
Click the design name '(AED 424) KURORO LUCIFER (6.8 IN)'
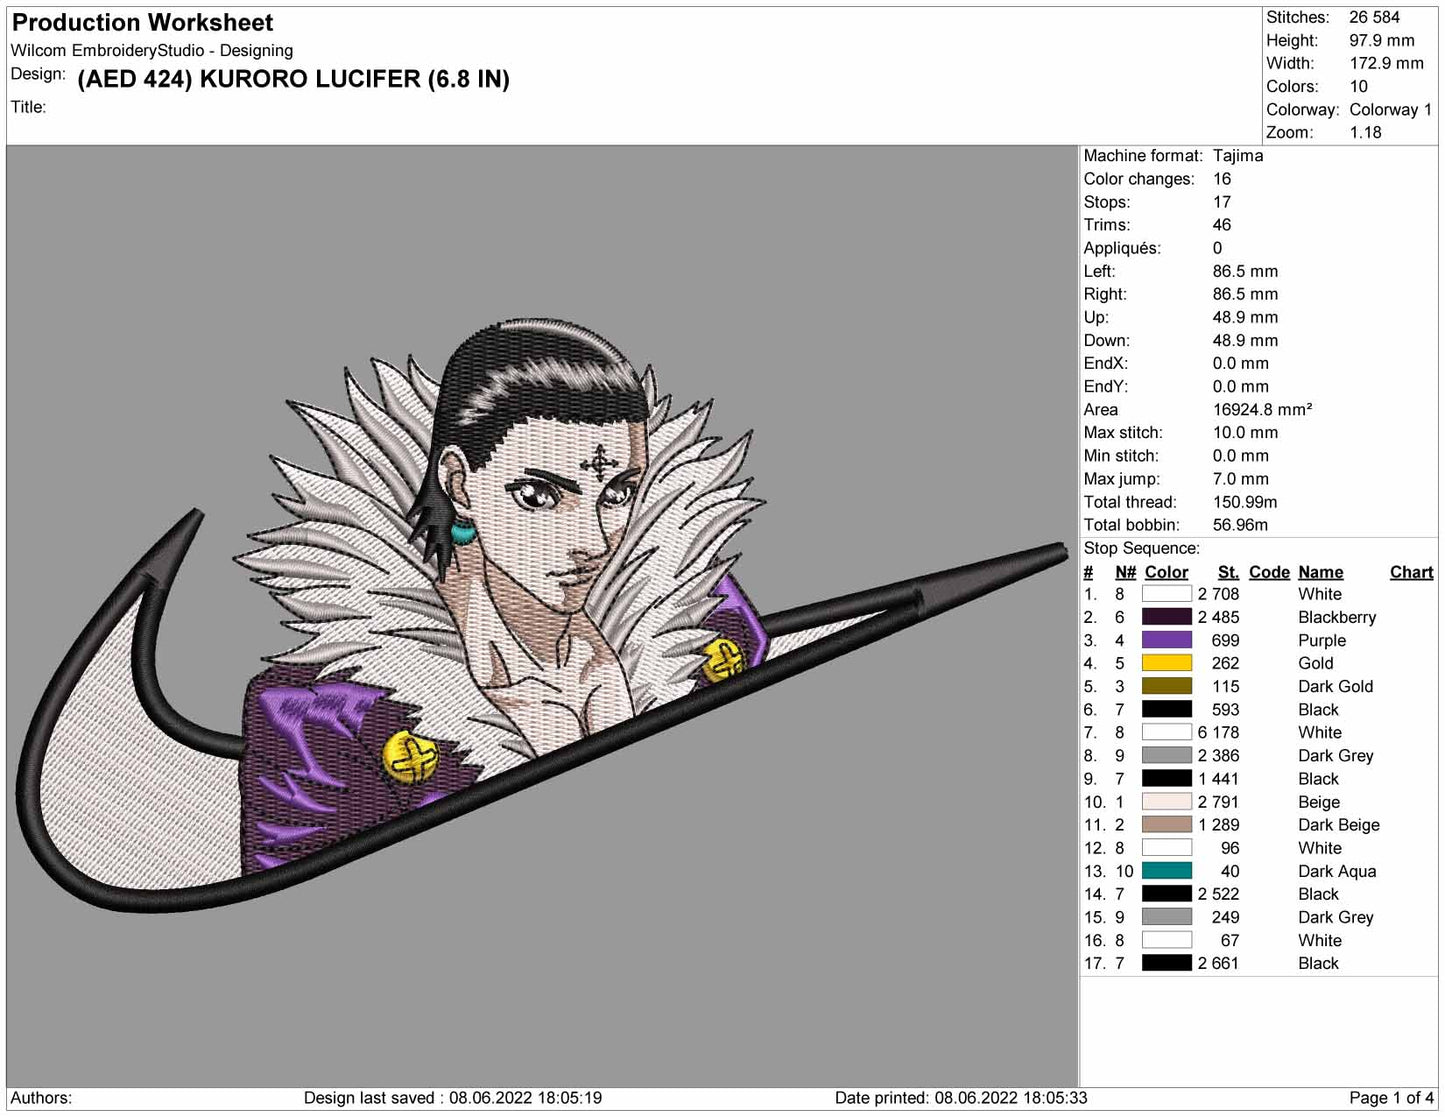293,79
